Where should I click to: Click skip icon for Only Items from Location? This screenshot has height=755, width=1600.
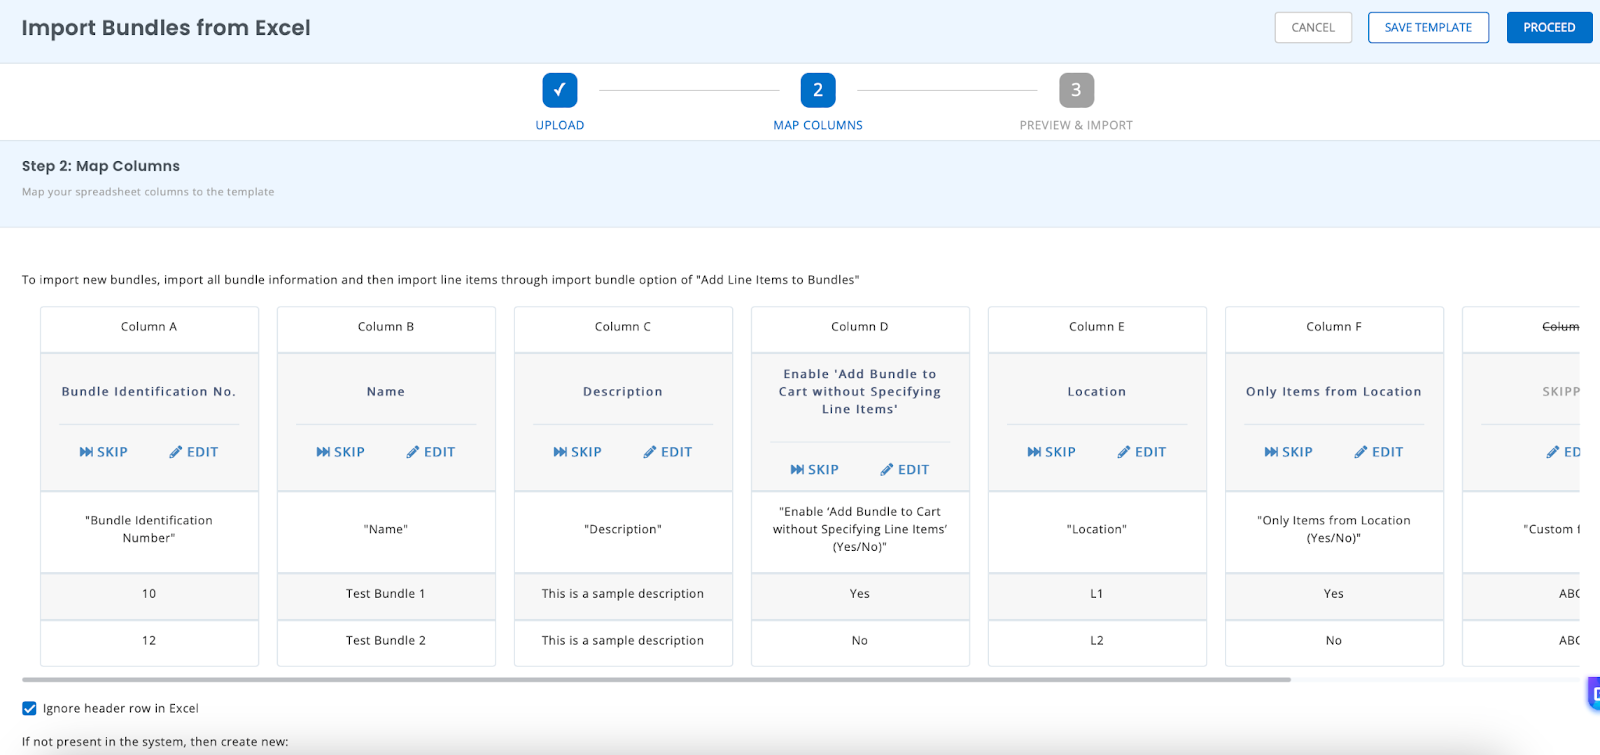(x=1271, y=452)
